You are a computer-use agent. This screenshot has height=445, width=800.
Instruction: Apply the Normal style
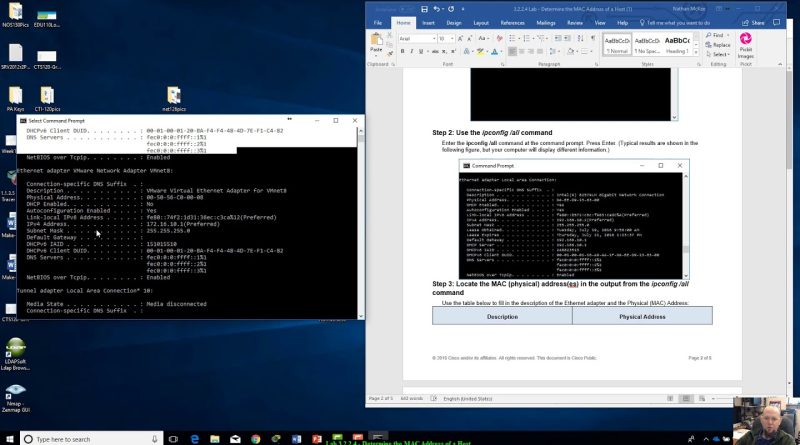[617, 45]
